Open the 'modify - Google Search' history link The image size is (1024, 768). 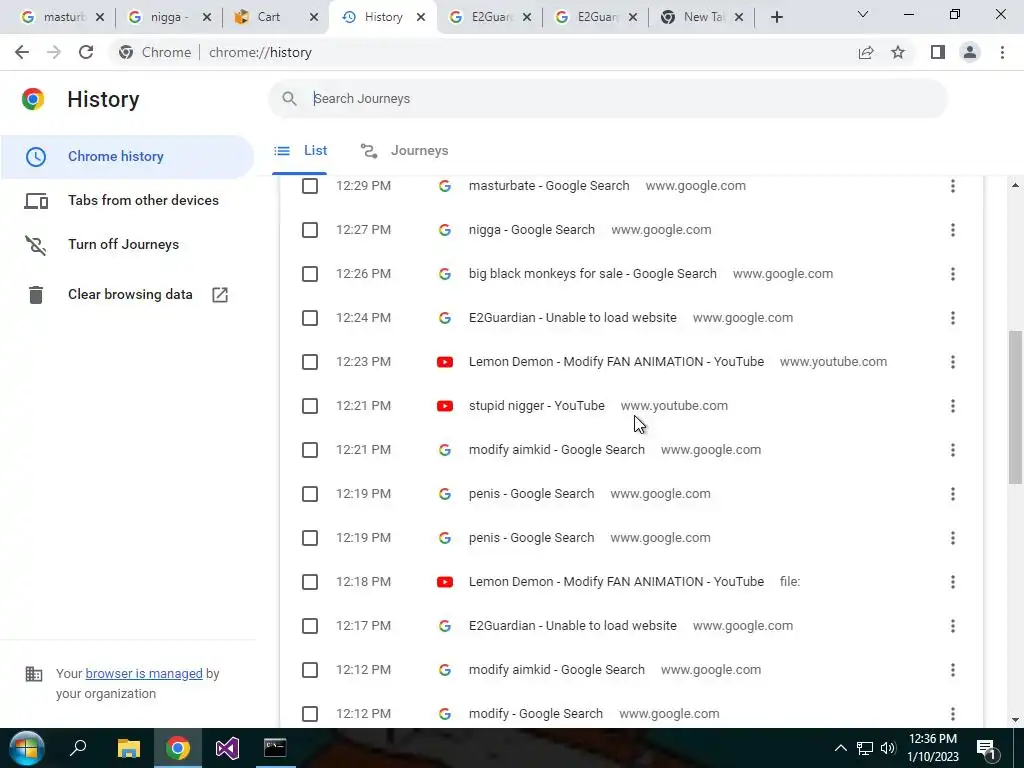pyautogui.click(x=536, y=714)
